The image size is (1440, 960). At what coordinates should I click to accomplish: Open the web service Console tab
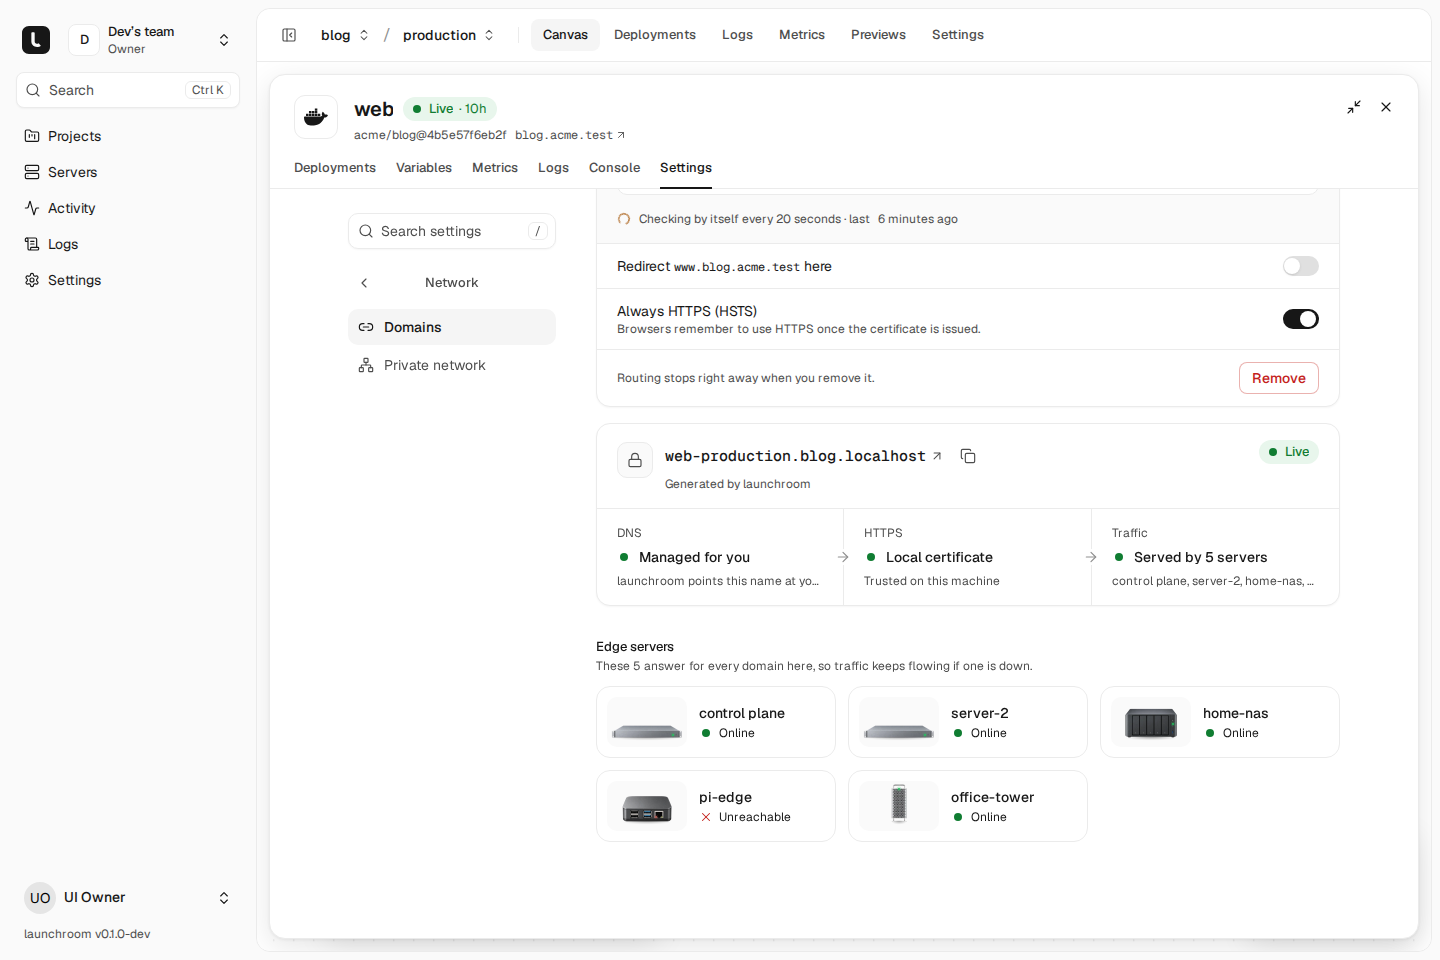614,168
